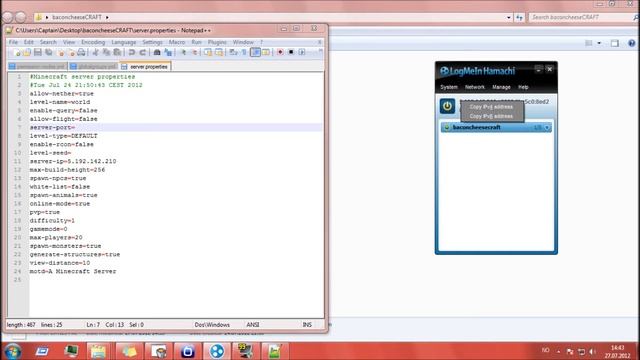This screenshot has width=640, height=360.
Task: Open Explorer address bar history dropdown
Action: pos(509,18)
